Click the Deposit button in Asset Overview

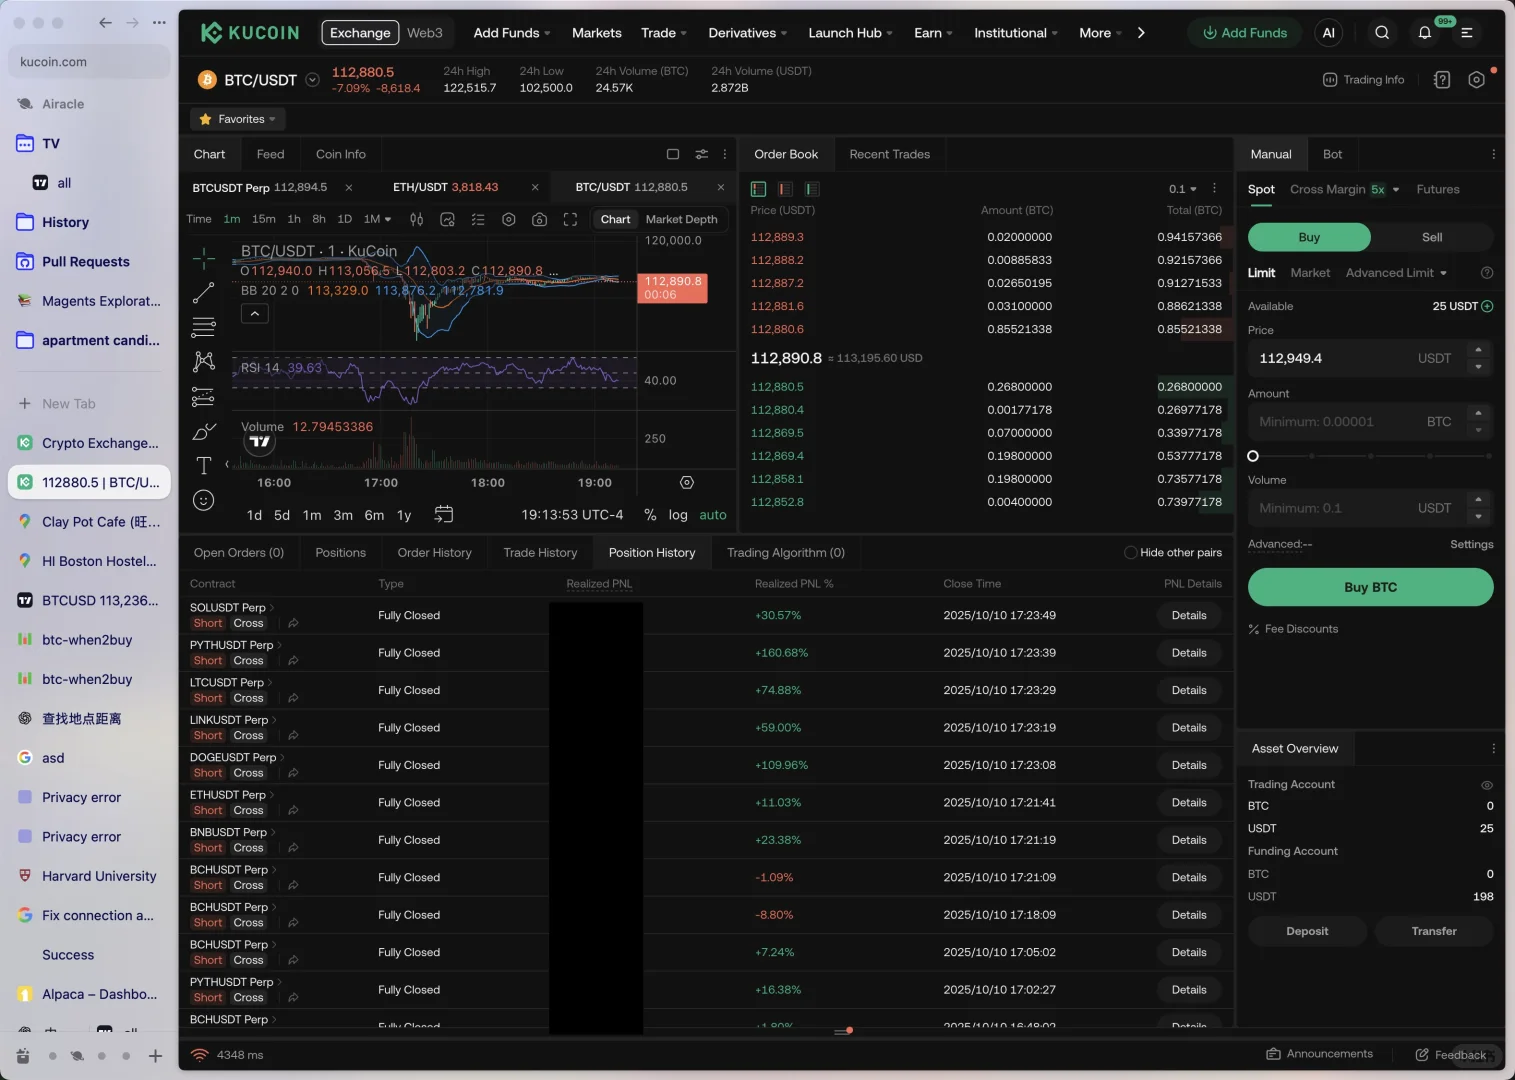point(1307,931)
